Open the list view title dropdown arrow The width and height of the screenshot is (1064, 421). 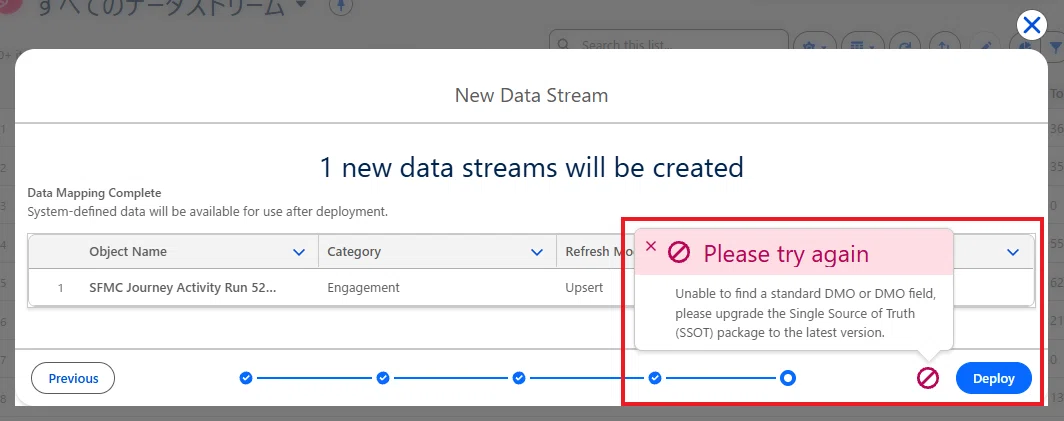point(301,5)
